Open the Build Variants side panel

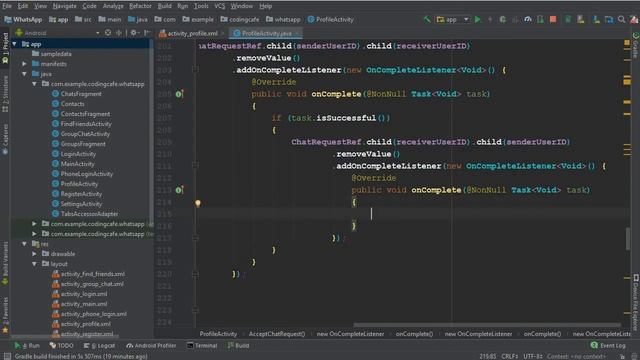[5, 263]
